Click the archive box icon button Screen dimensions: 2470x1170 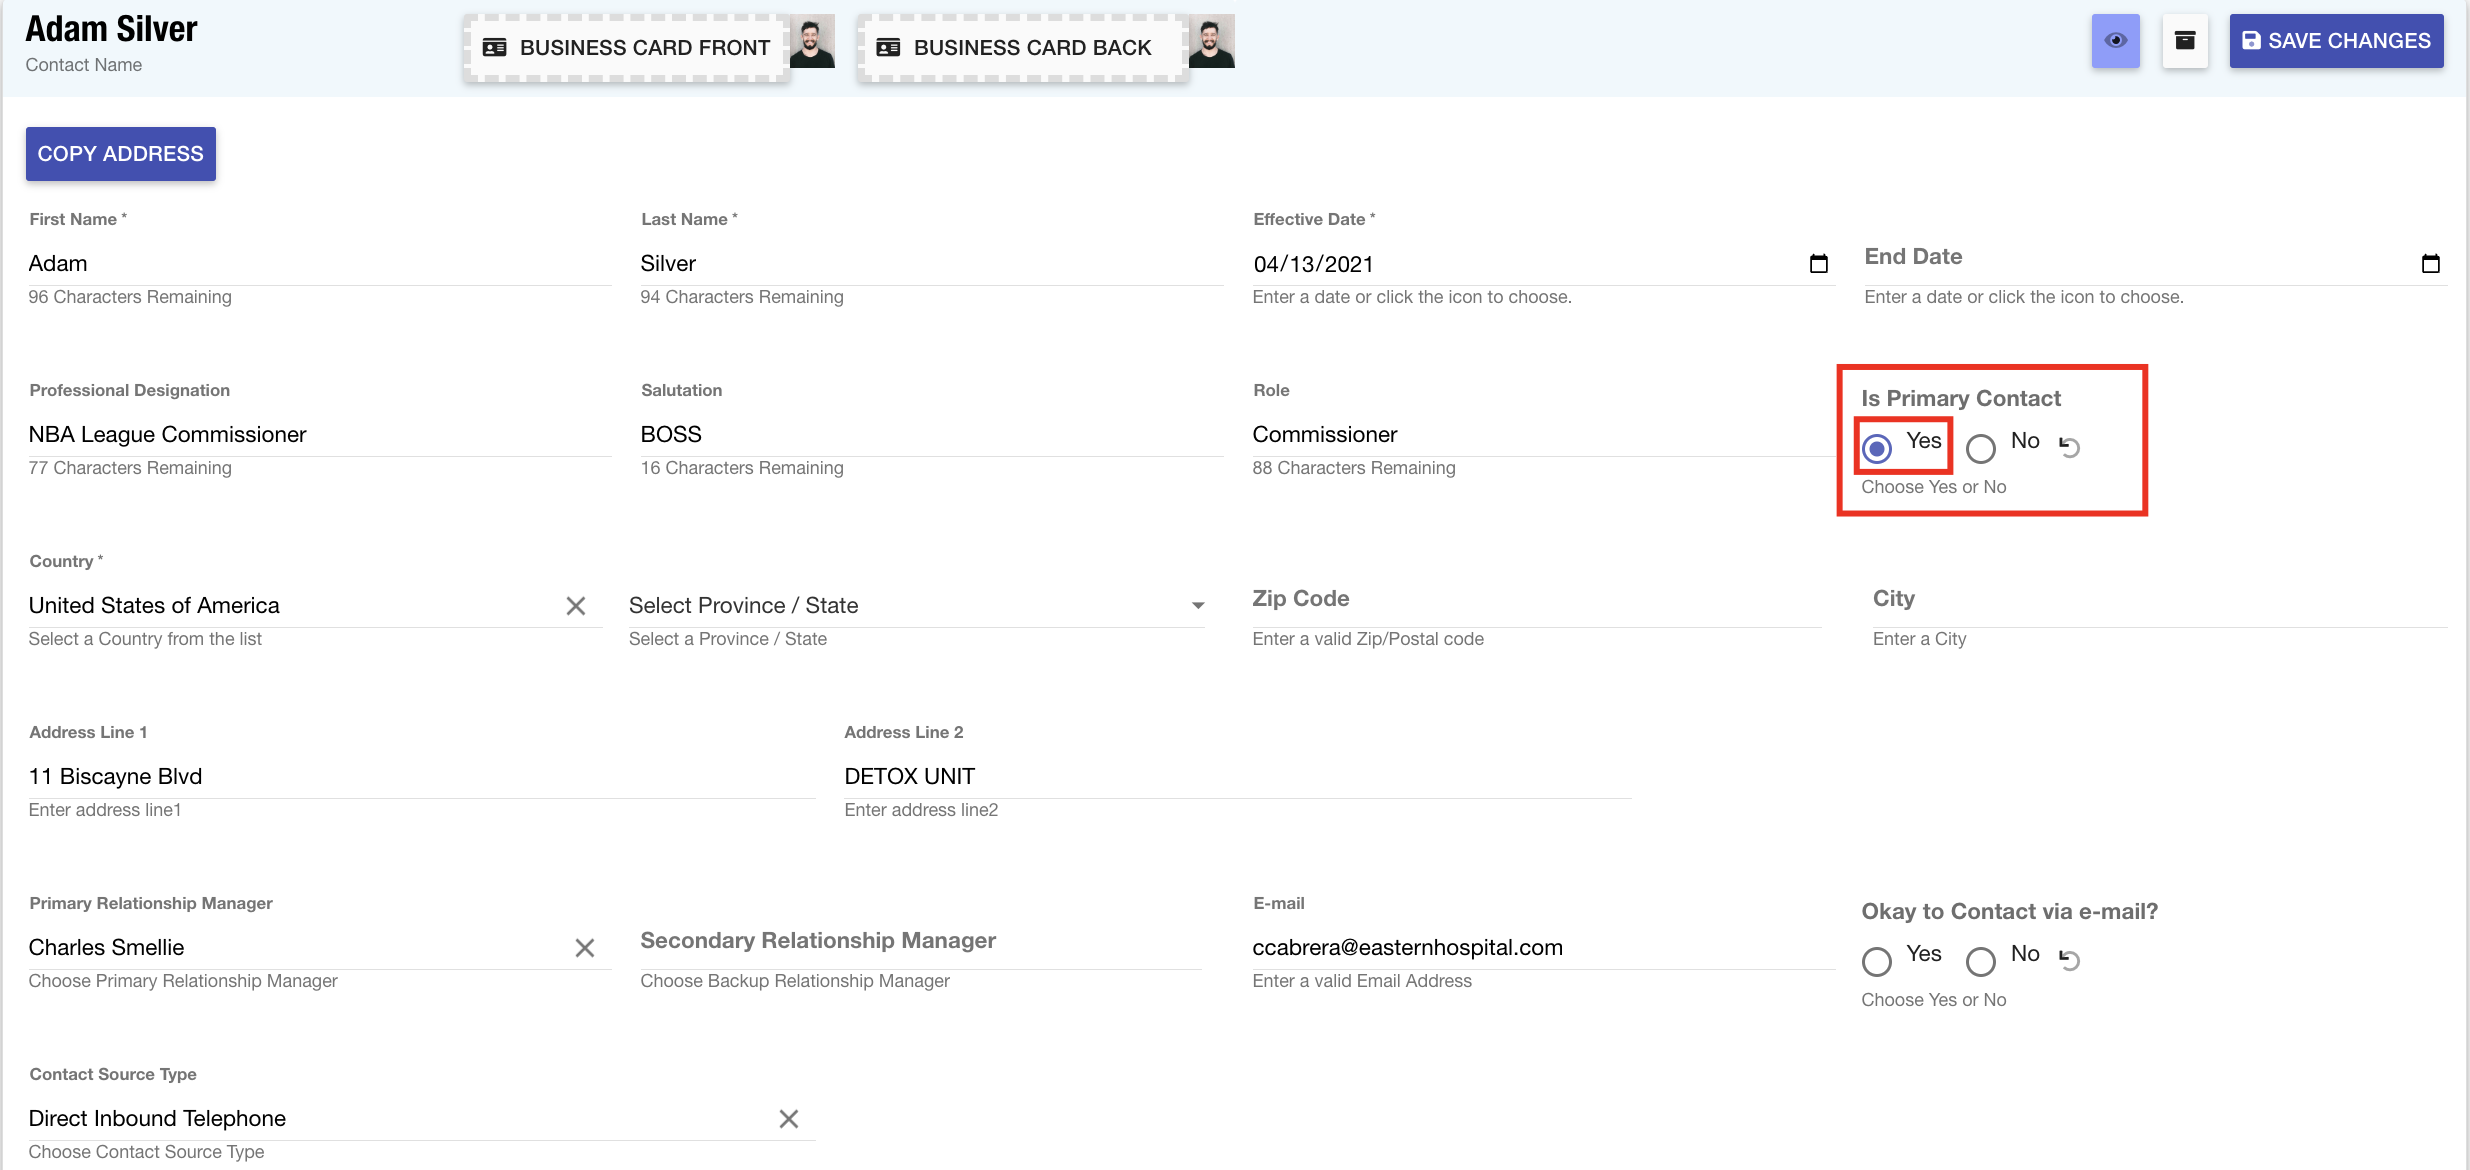point(2185,41)
